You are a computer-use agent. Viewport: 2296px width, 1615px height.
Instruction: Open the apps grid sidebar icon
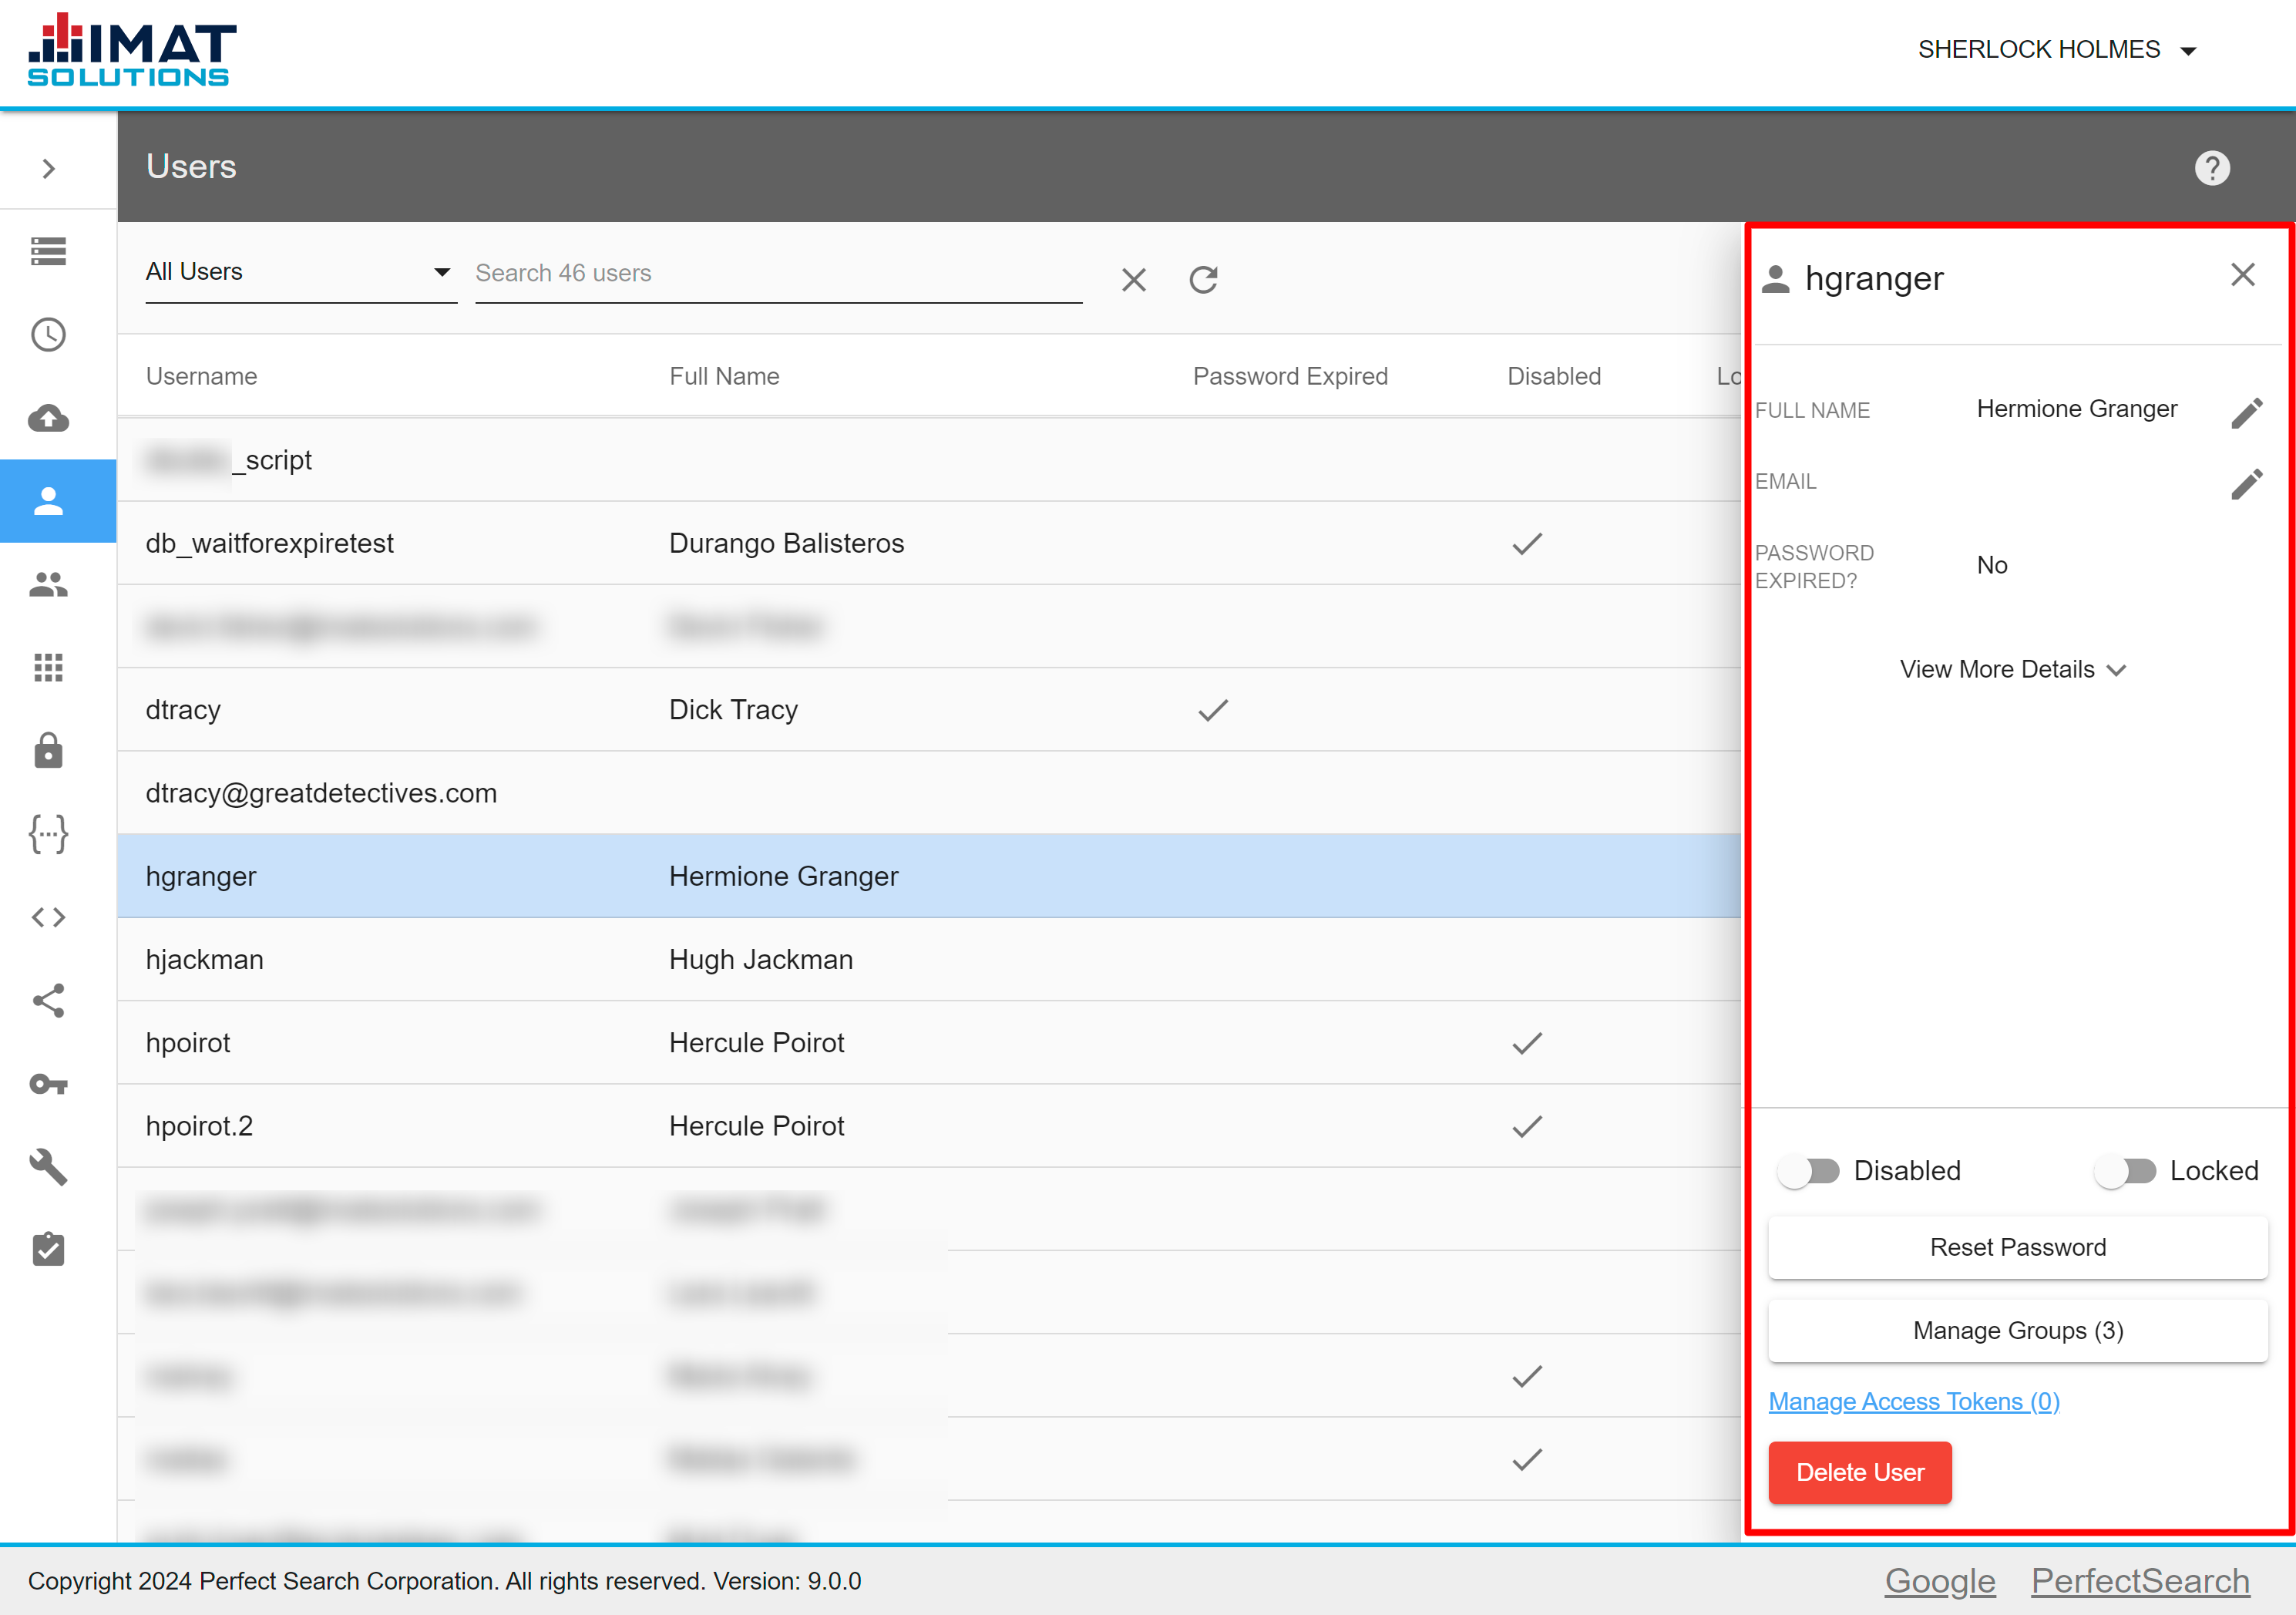(x=48, y=668)
